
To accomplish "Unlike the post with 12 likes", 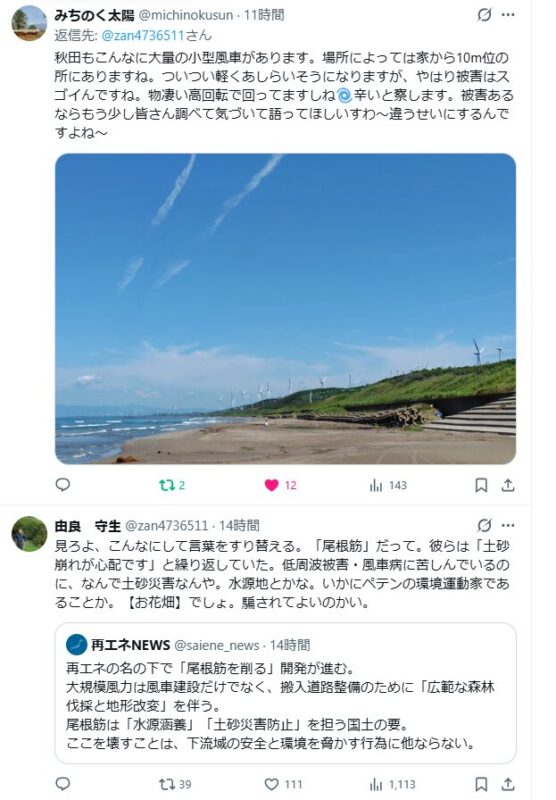I will point(280,485).
